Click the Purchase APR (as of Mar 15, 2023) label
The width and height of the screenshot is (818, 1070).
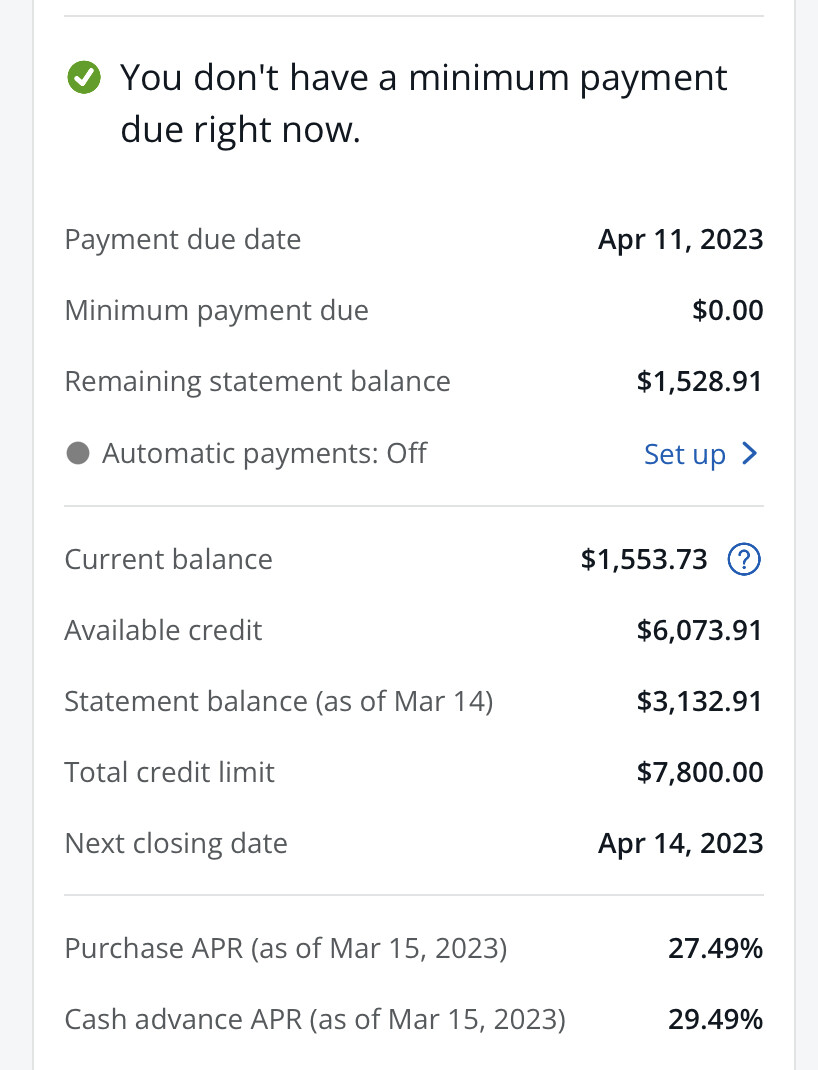tap(286, 949)
